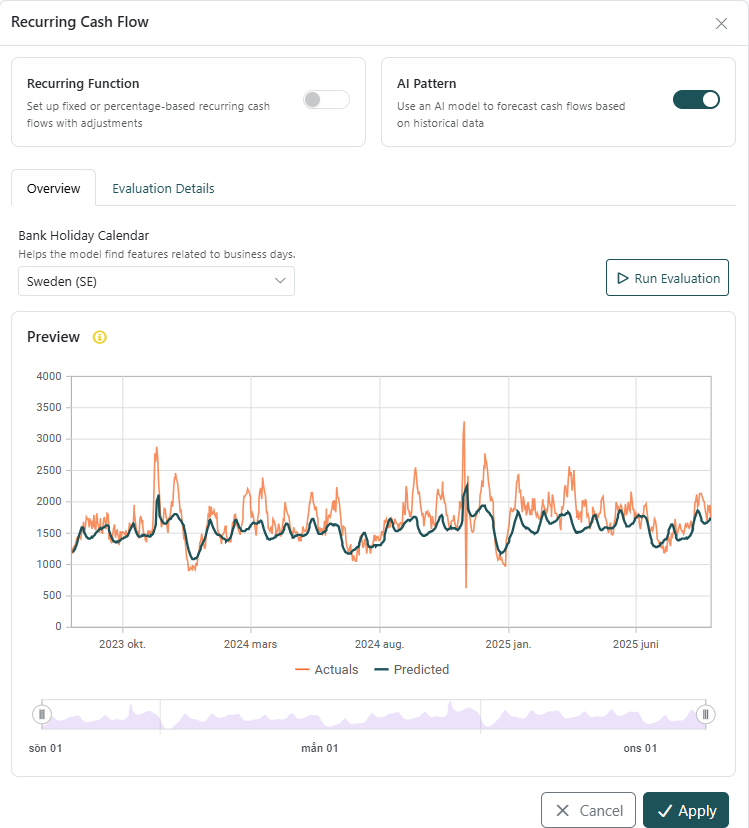Select the Overview tab
The image size is (749, 828).
tap(54, 188)
